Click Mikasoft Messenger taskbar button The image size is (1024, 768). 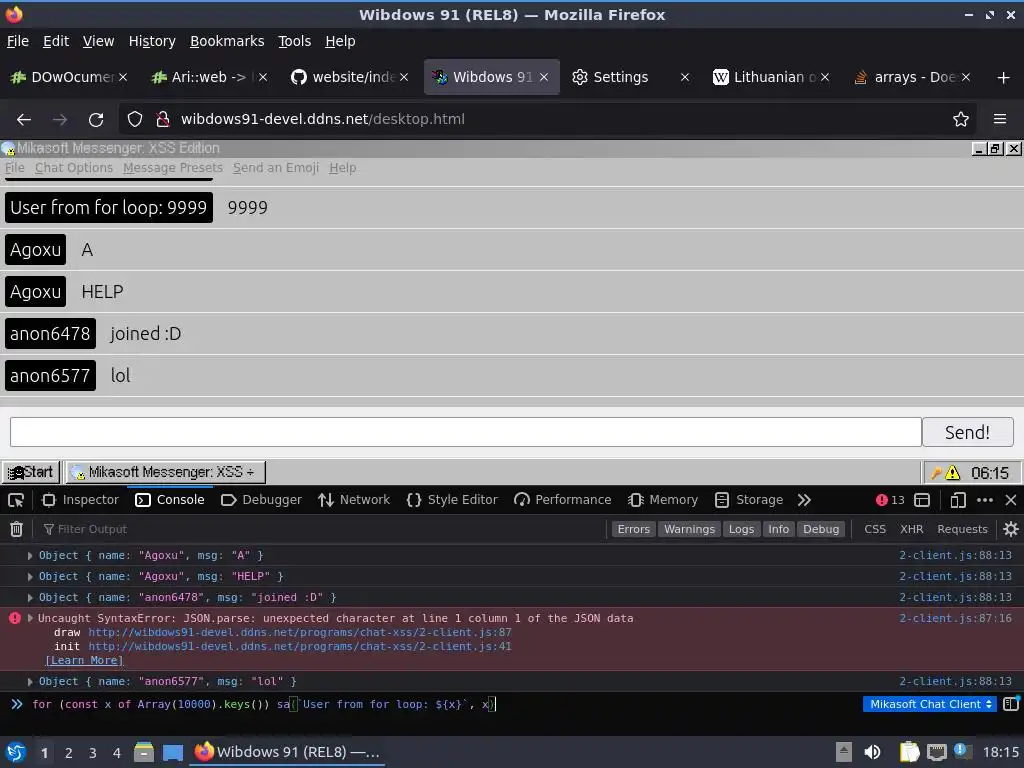[x=166, y=472]
